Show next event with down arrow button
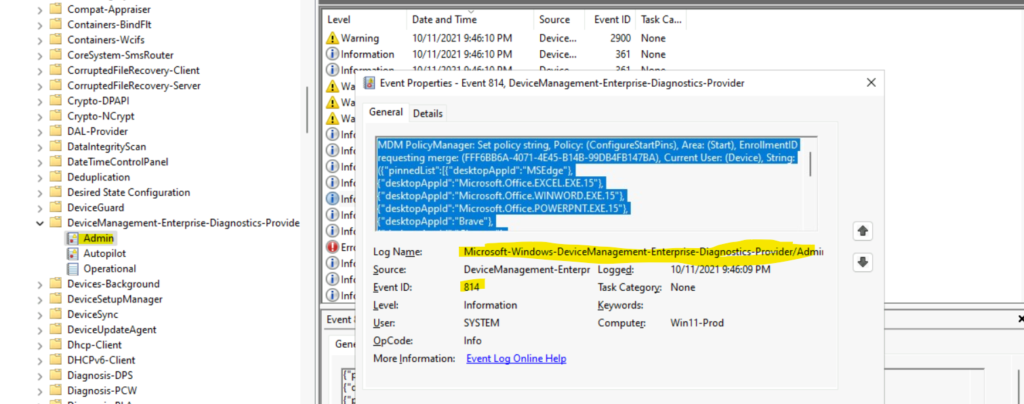Screen dimensions: 1024x404 click(x=863, y=262)
